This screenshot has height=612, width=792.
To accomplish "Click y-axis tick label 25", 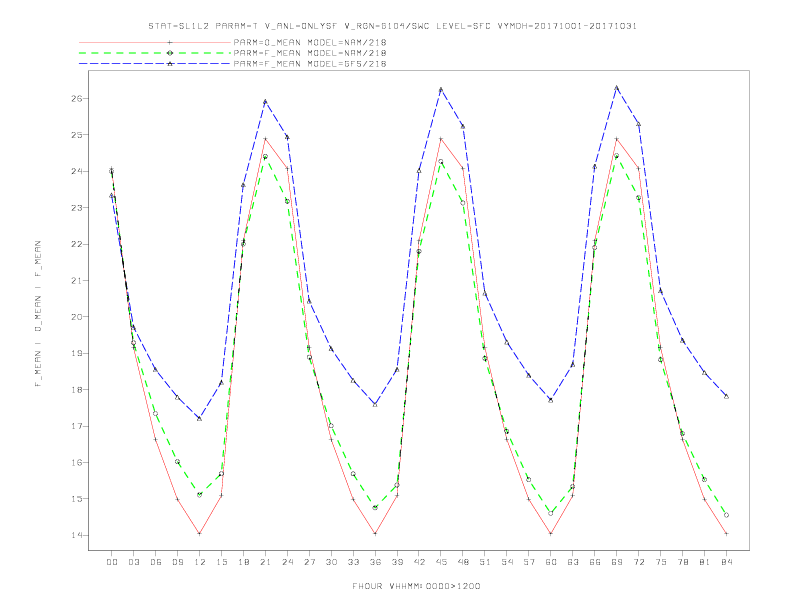I will coord(76,135).
